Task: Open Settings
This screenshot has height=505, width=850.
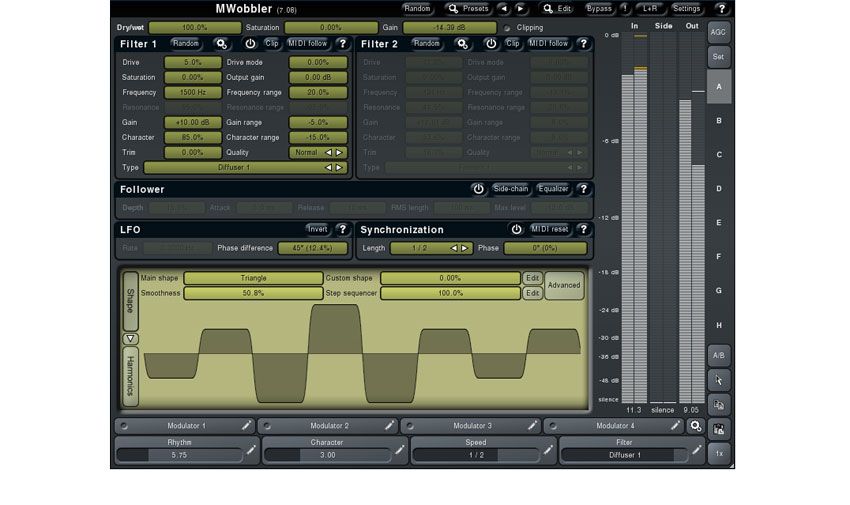Action: click(x=686, y=9)
